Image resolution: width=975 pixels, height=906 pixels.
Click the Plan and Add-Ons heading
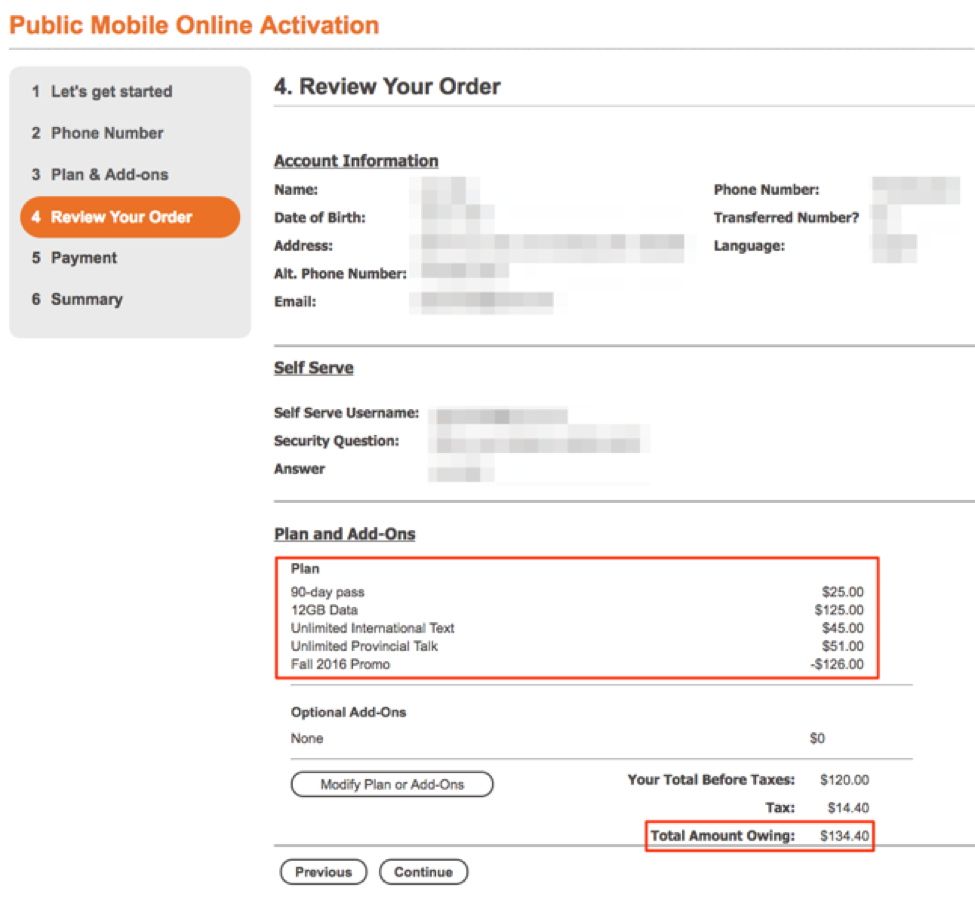pyautogui.click(x=344, y=534)
